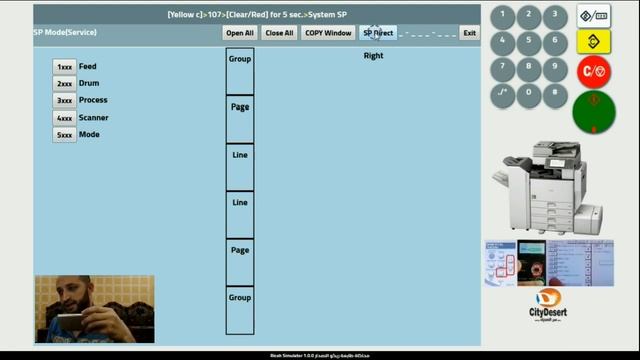Click the keypad diagram thumbnail
The width and height of the screenshot is (640, 360).
tap(501, 263)
